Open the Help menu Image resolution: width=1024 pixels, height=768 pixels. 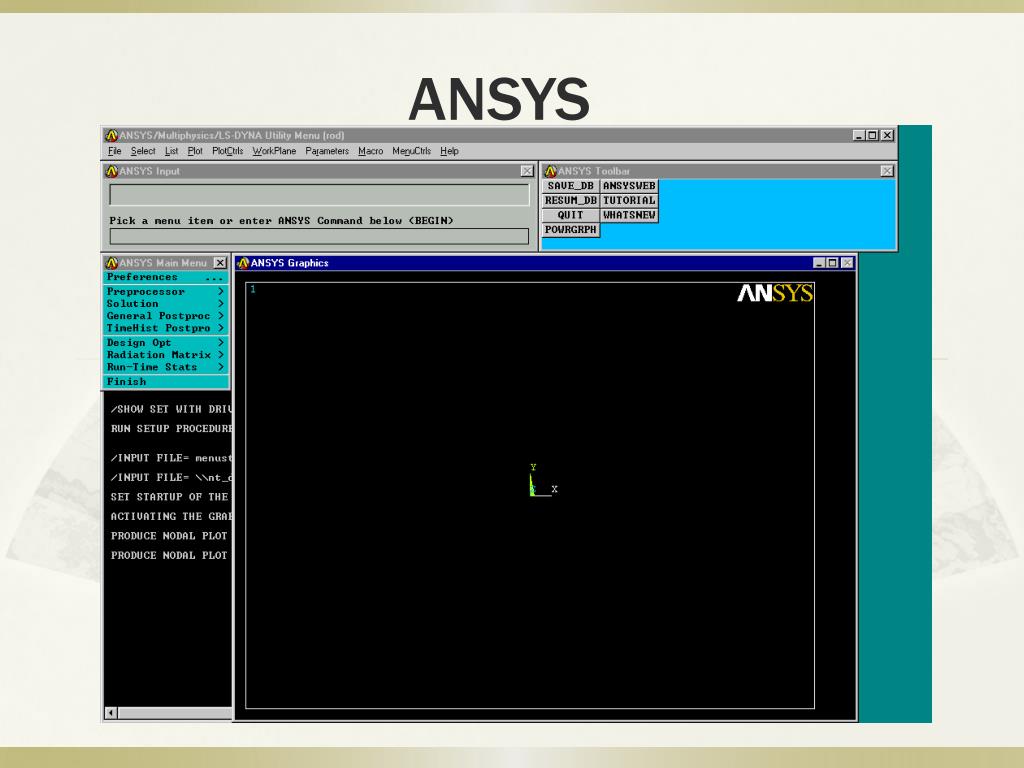449,151
